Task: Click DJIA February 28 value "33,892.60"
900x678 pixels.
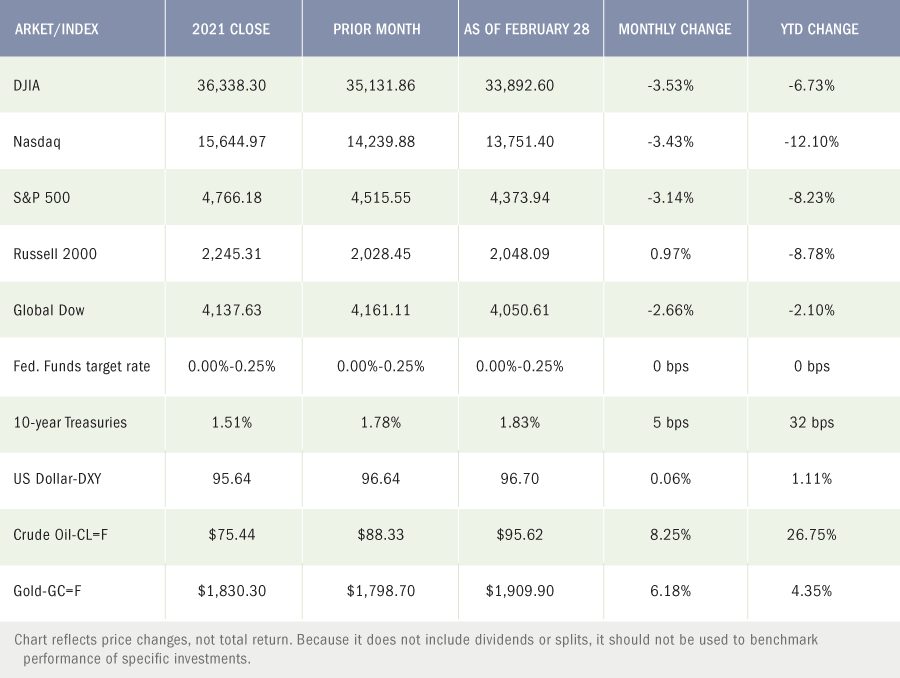Action: (519, 86)
